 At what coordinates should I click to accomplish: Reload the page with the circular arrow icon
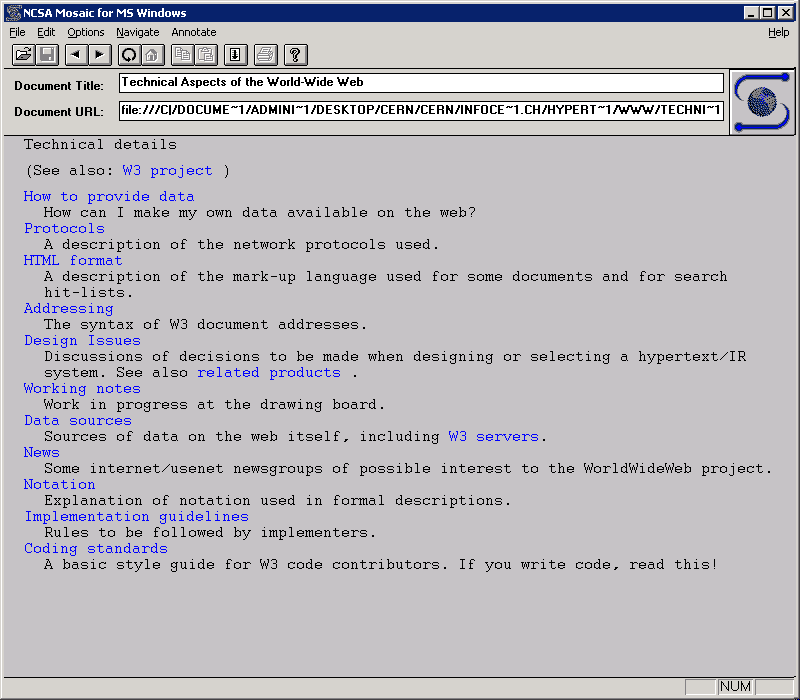click(x=130, y=55)
